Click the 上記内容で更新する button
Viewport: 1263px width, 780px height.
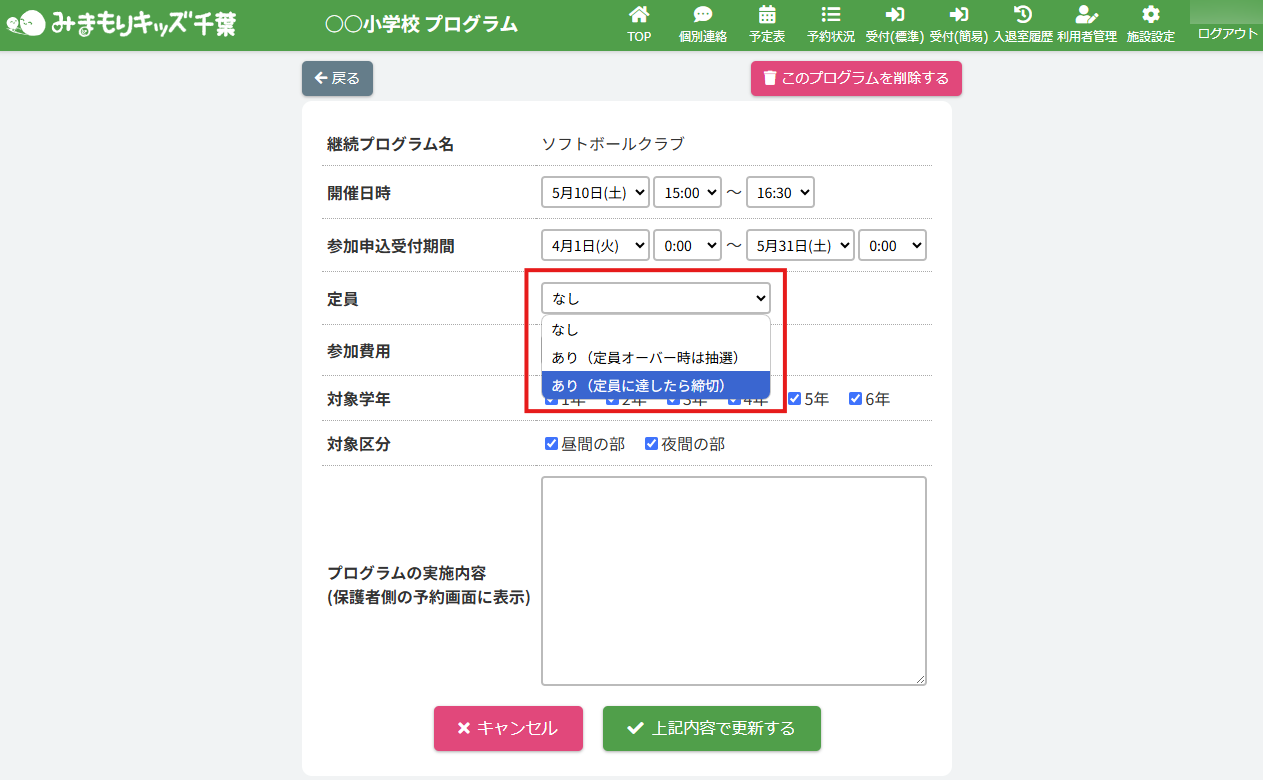point(711,728)
